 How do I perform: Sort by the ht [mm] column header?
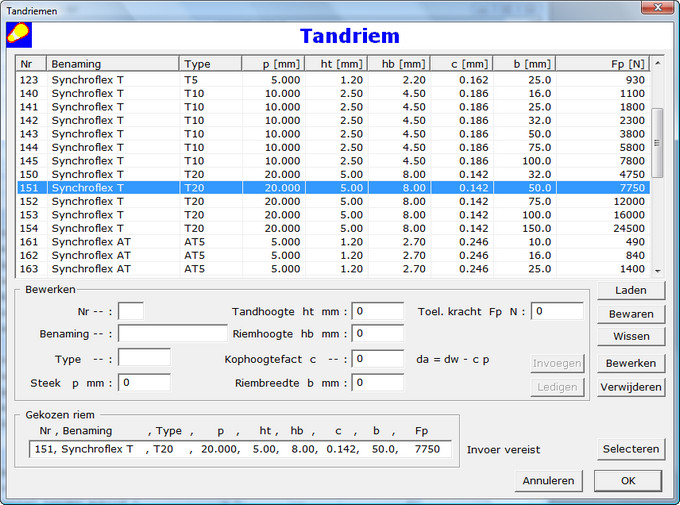click(x=336, y=64)
